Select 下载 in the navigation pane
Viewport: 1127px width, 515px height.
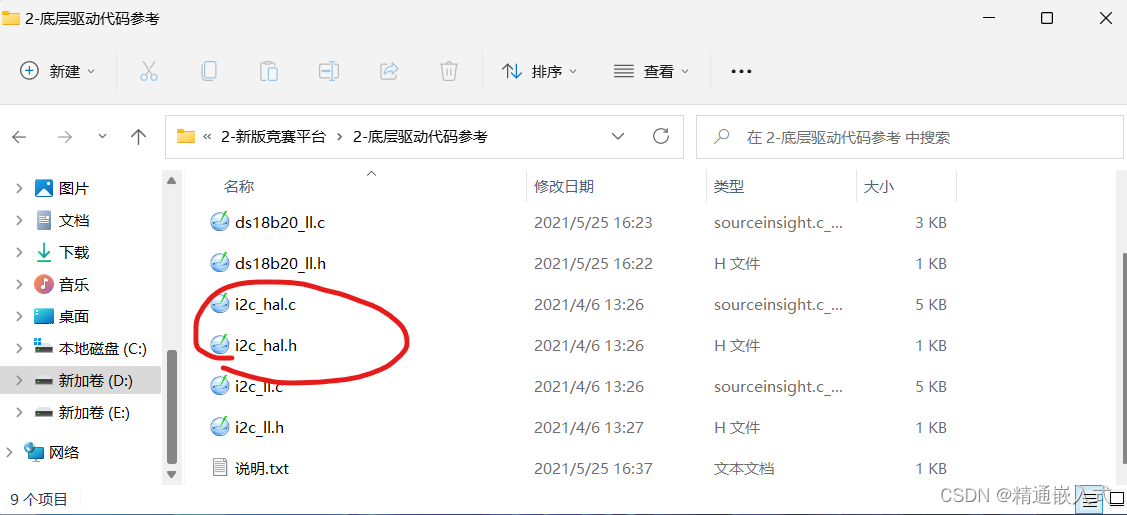[x=73, y=252]
